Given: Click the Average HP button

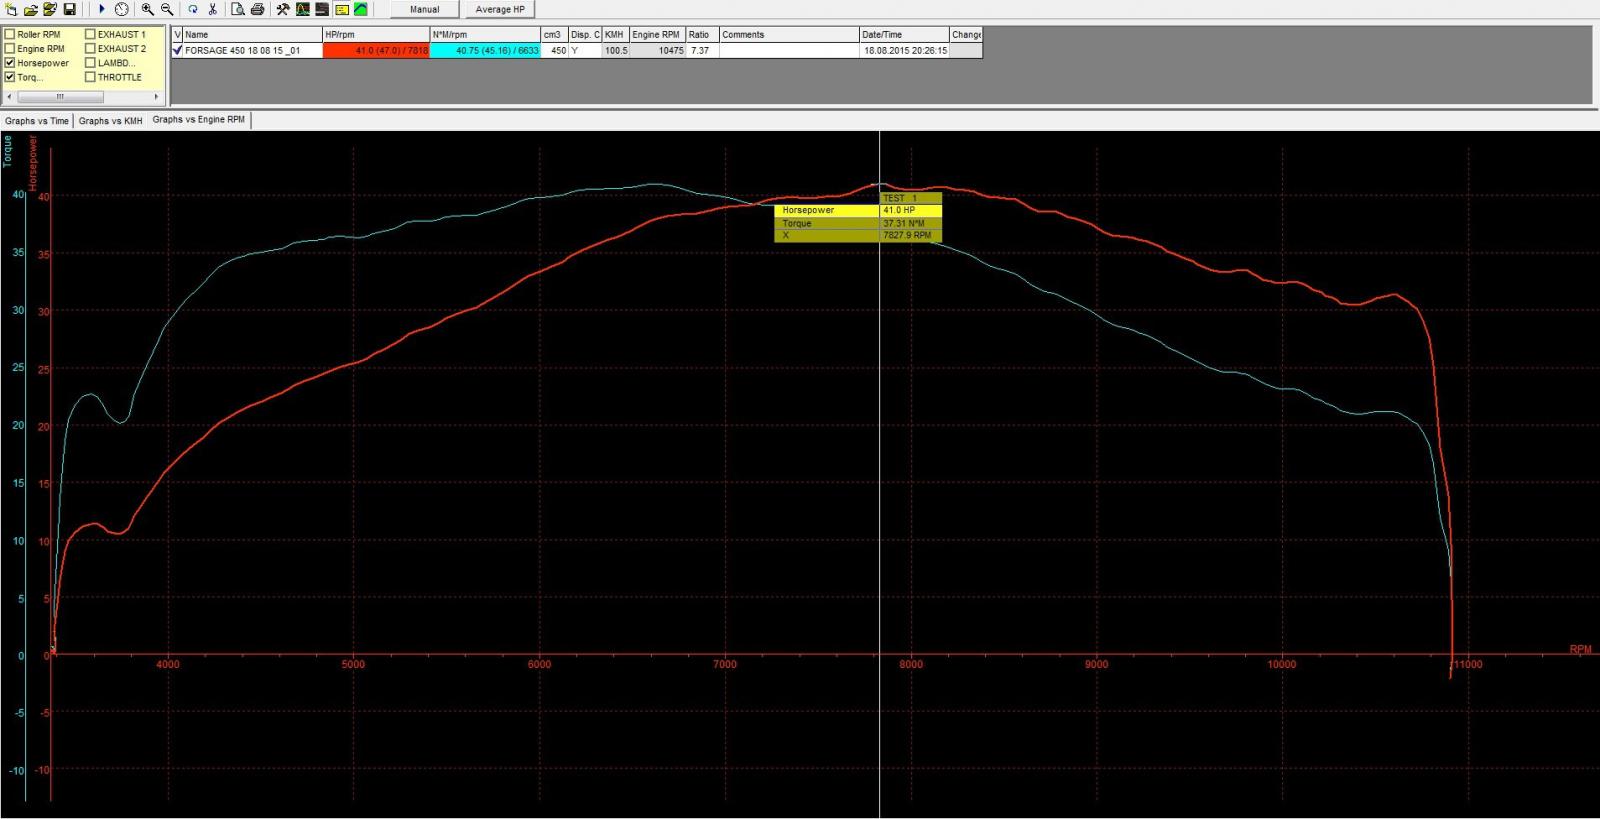Looking at the screenshot, I should click(499, 9).
